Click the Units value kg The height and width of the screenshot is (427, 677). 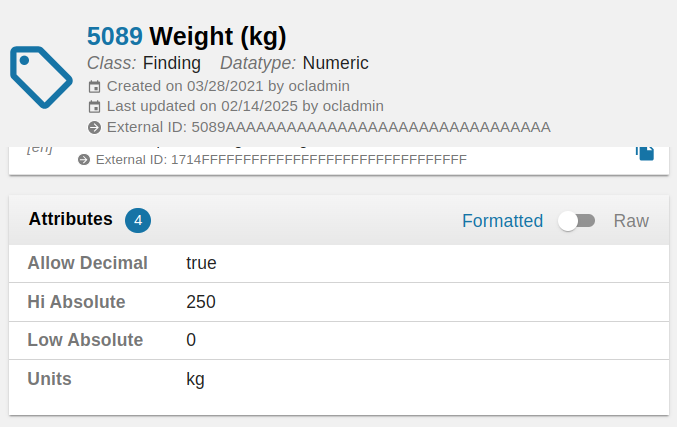tap(195, 379)
